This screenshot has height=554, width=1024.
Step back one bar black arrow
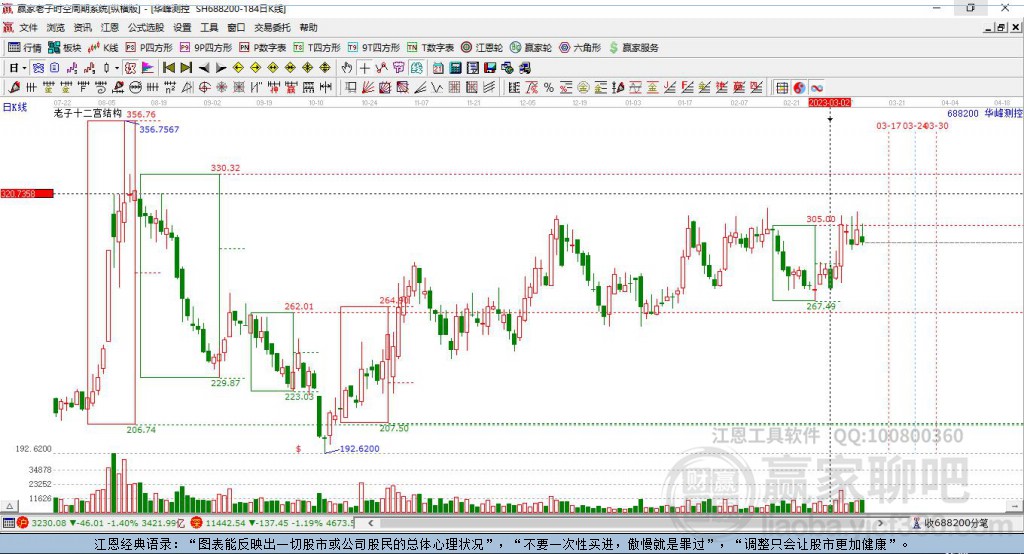204,68
